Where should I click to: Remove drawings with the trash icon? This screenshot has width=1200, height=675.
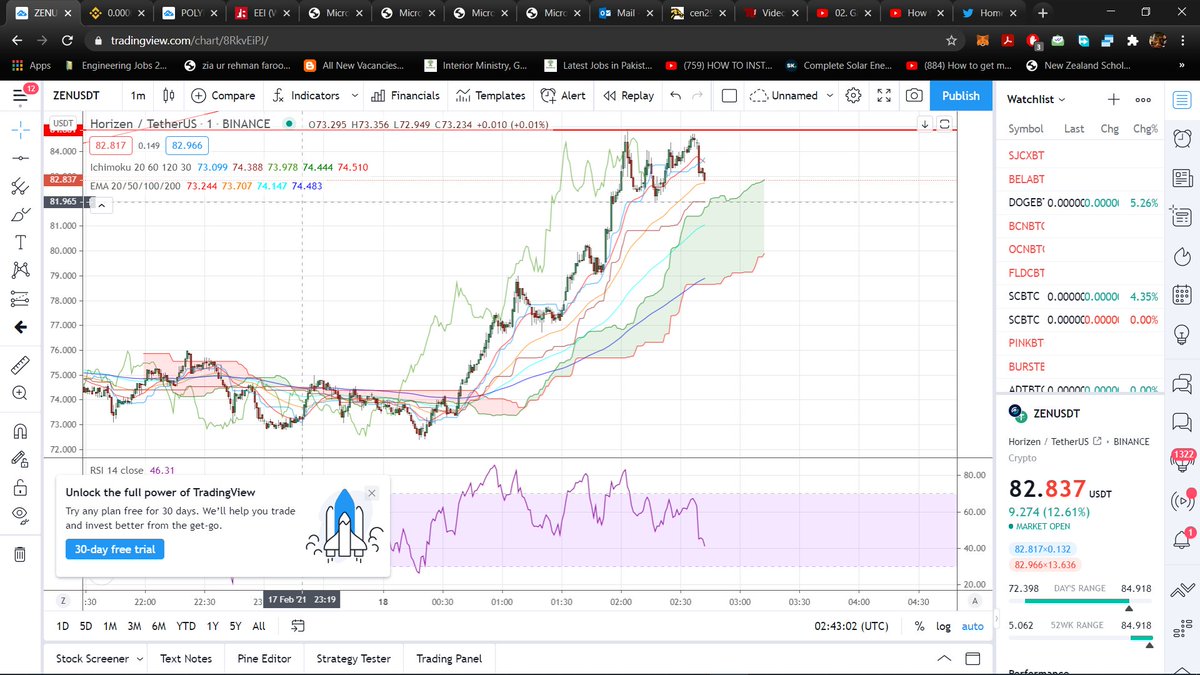click(x=20, y=553)
